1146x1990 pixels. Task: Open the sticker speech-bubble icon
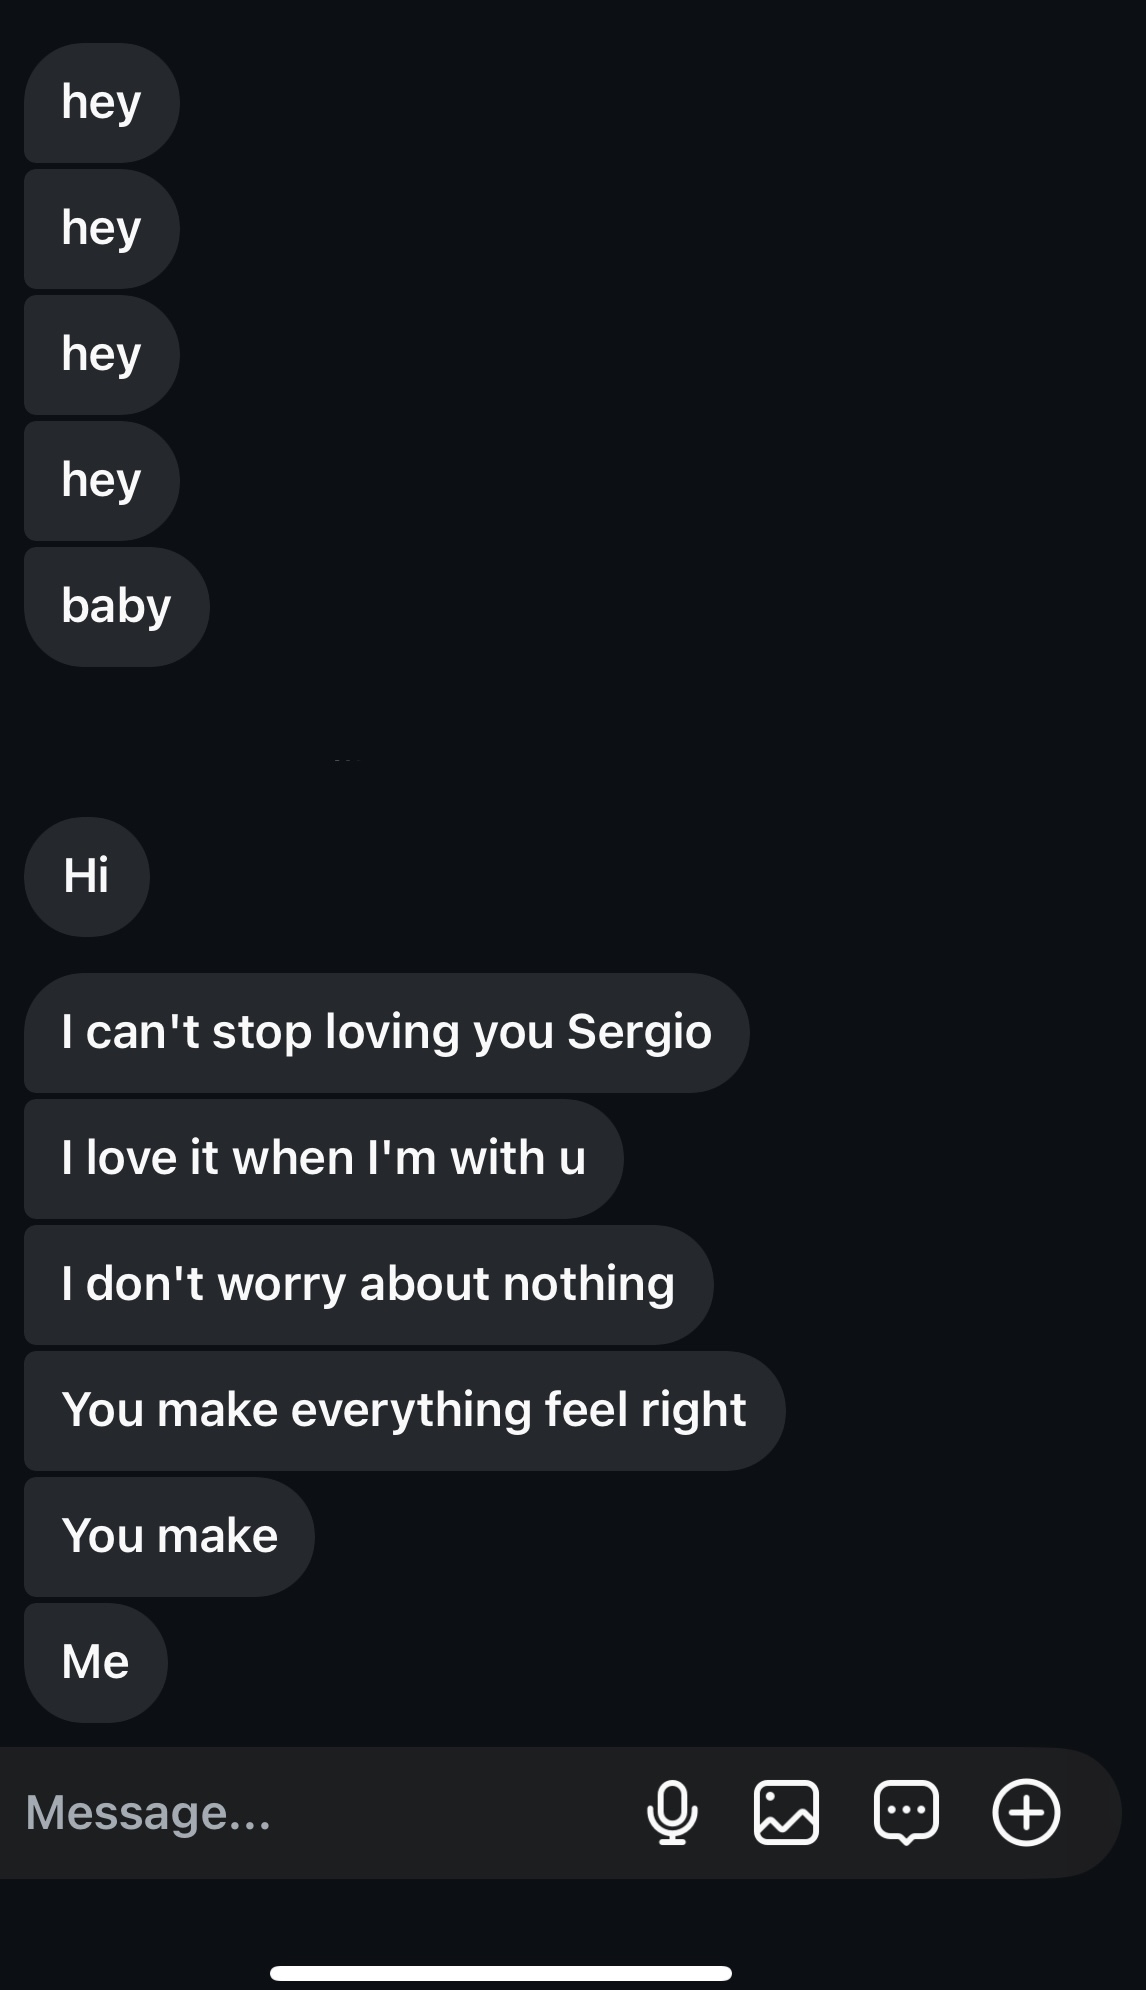tap(906, 1812)
